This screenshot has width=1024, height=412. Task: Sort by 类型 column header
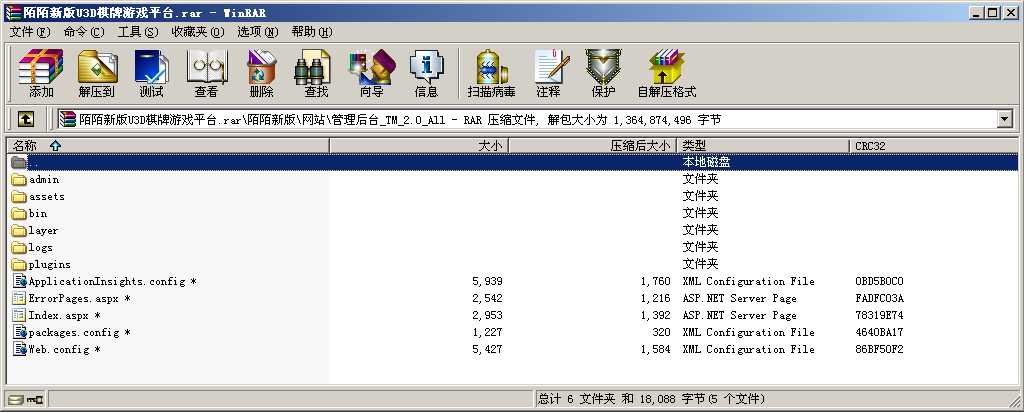tap(763, 146)
